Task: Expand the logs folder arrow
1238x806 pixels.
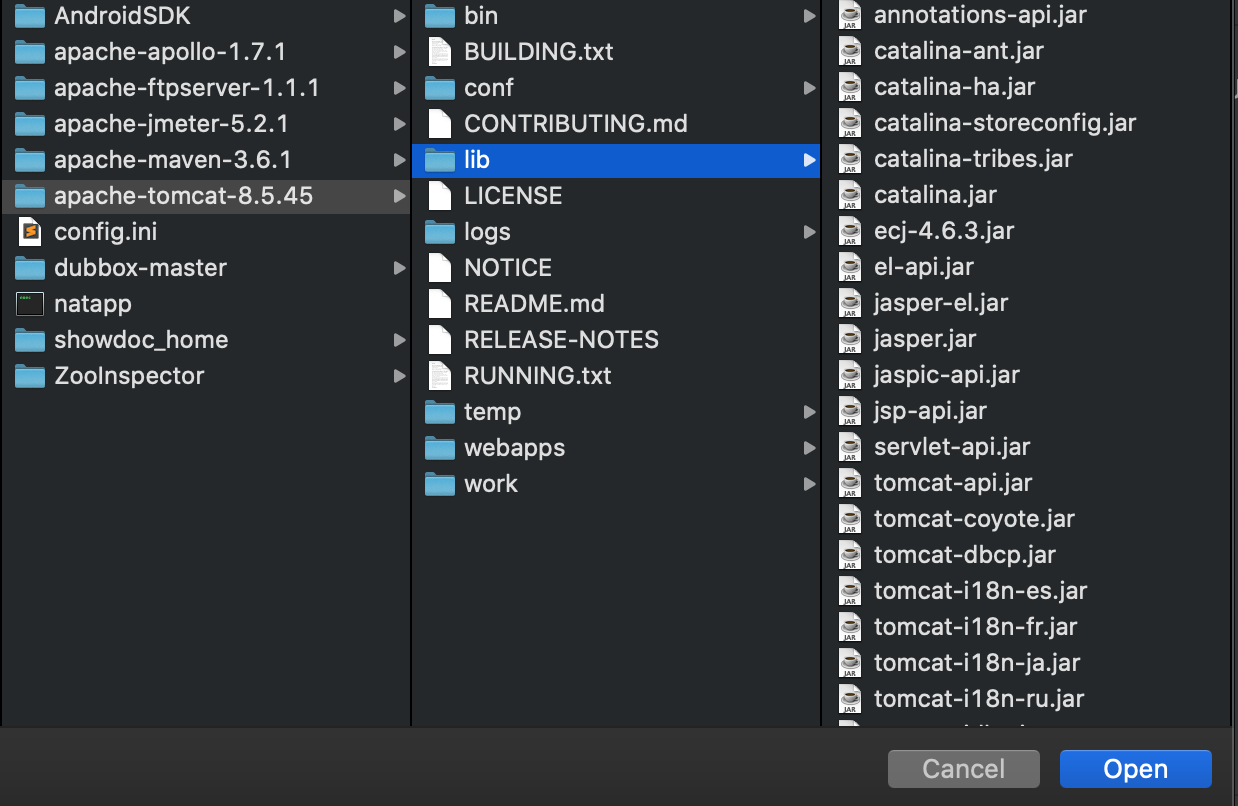Action: click(x=809, y=232)
